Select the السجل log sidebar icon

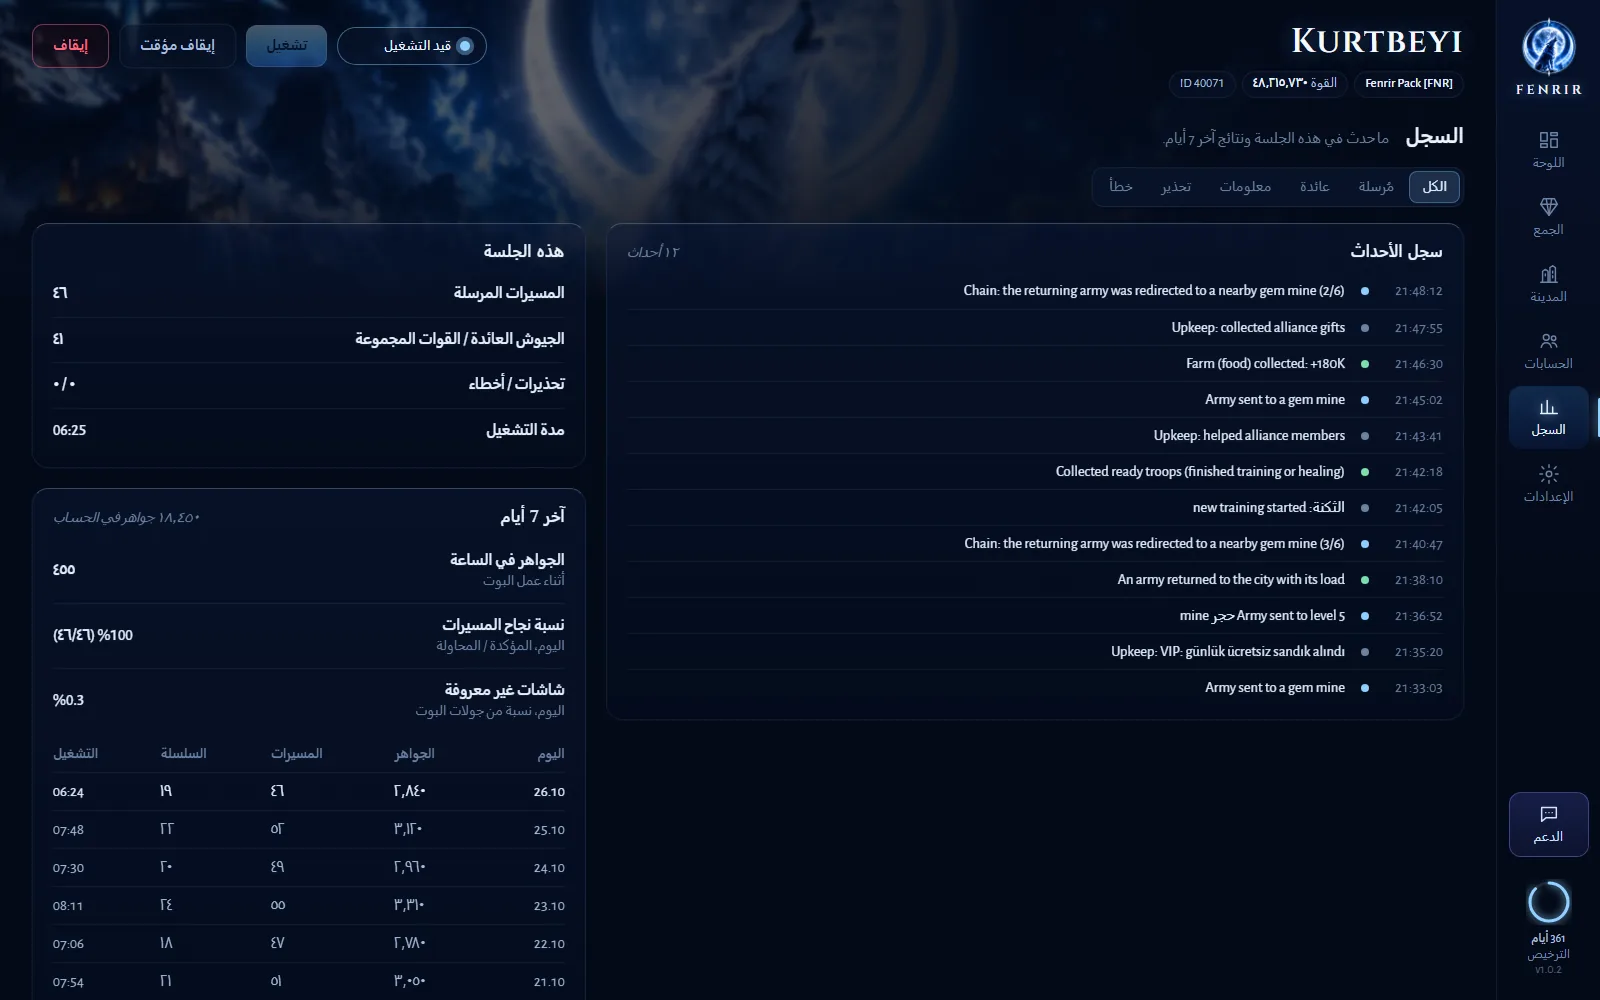click(x=1548, y=416)
